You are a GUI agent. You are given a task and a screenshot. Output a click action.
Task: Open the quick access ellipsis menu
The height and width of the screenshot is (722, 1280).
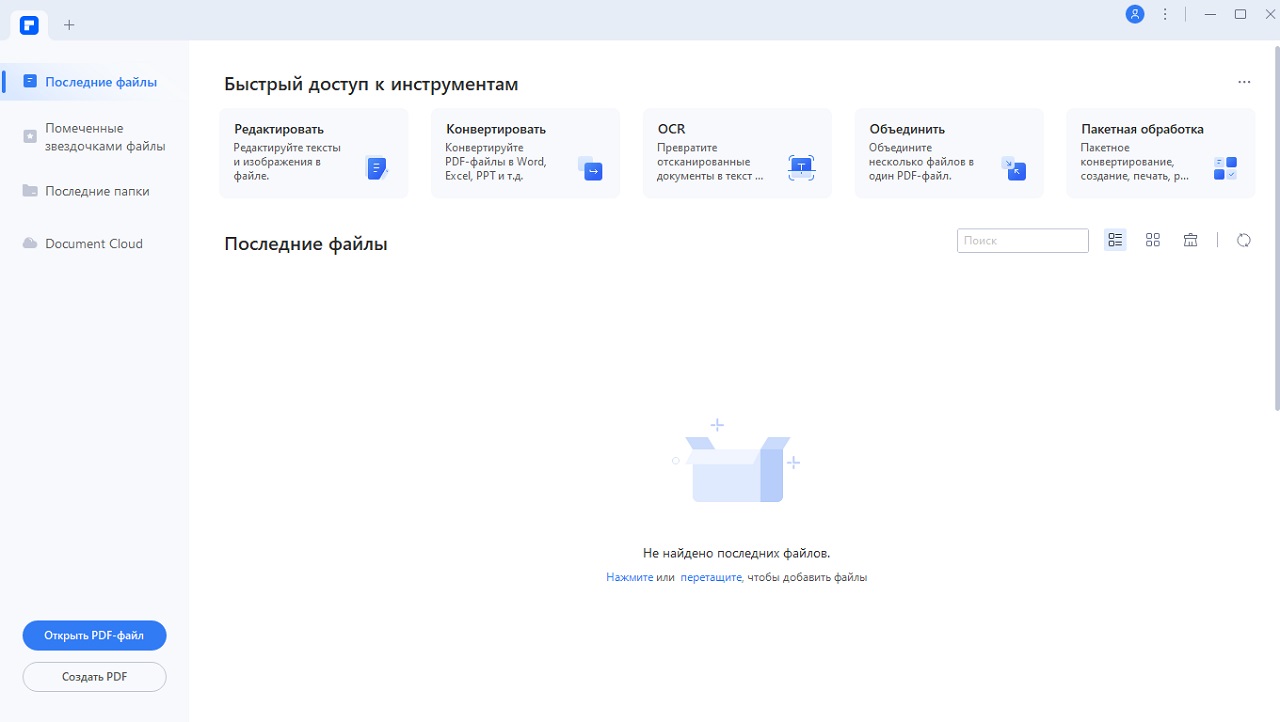pos(1244,82)
